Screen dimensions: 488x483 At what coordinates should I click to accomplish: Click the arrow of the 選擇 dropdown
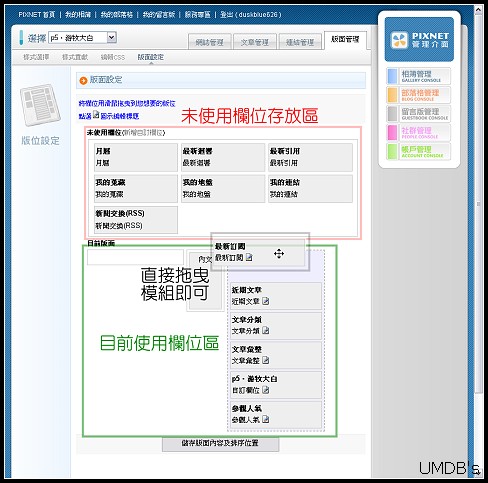coord(112,37)
